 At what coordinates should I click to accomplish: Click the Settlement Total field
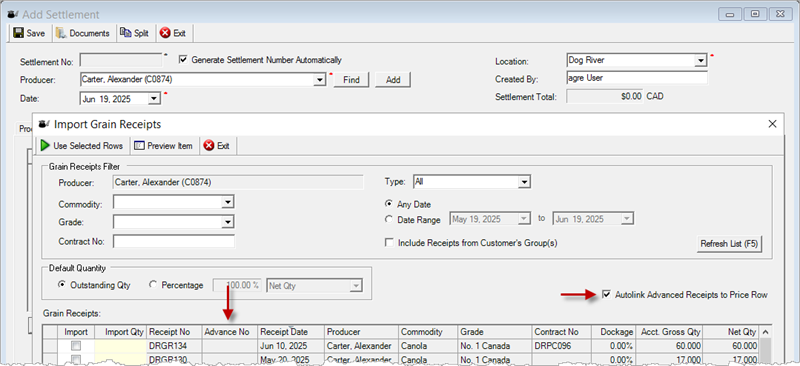(x=605, y=96)
